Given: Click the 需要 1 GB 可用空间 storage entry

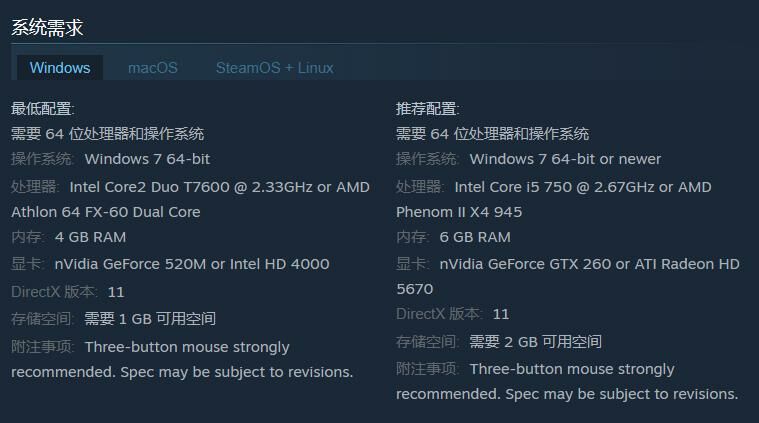Looking at the screenshot, I should [x=150, y=319].
